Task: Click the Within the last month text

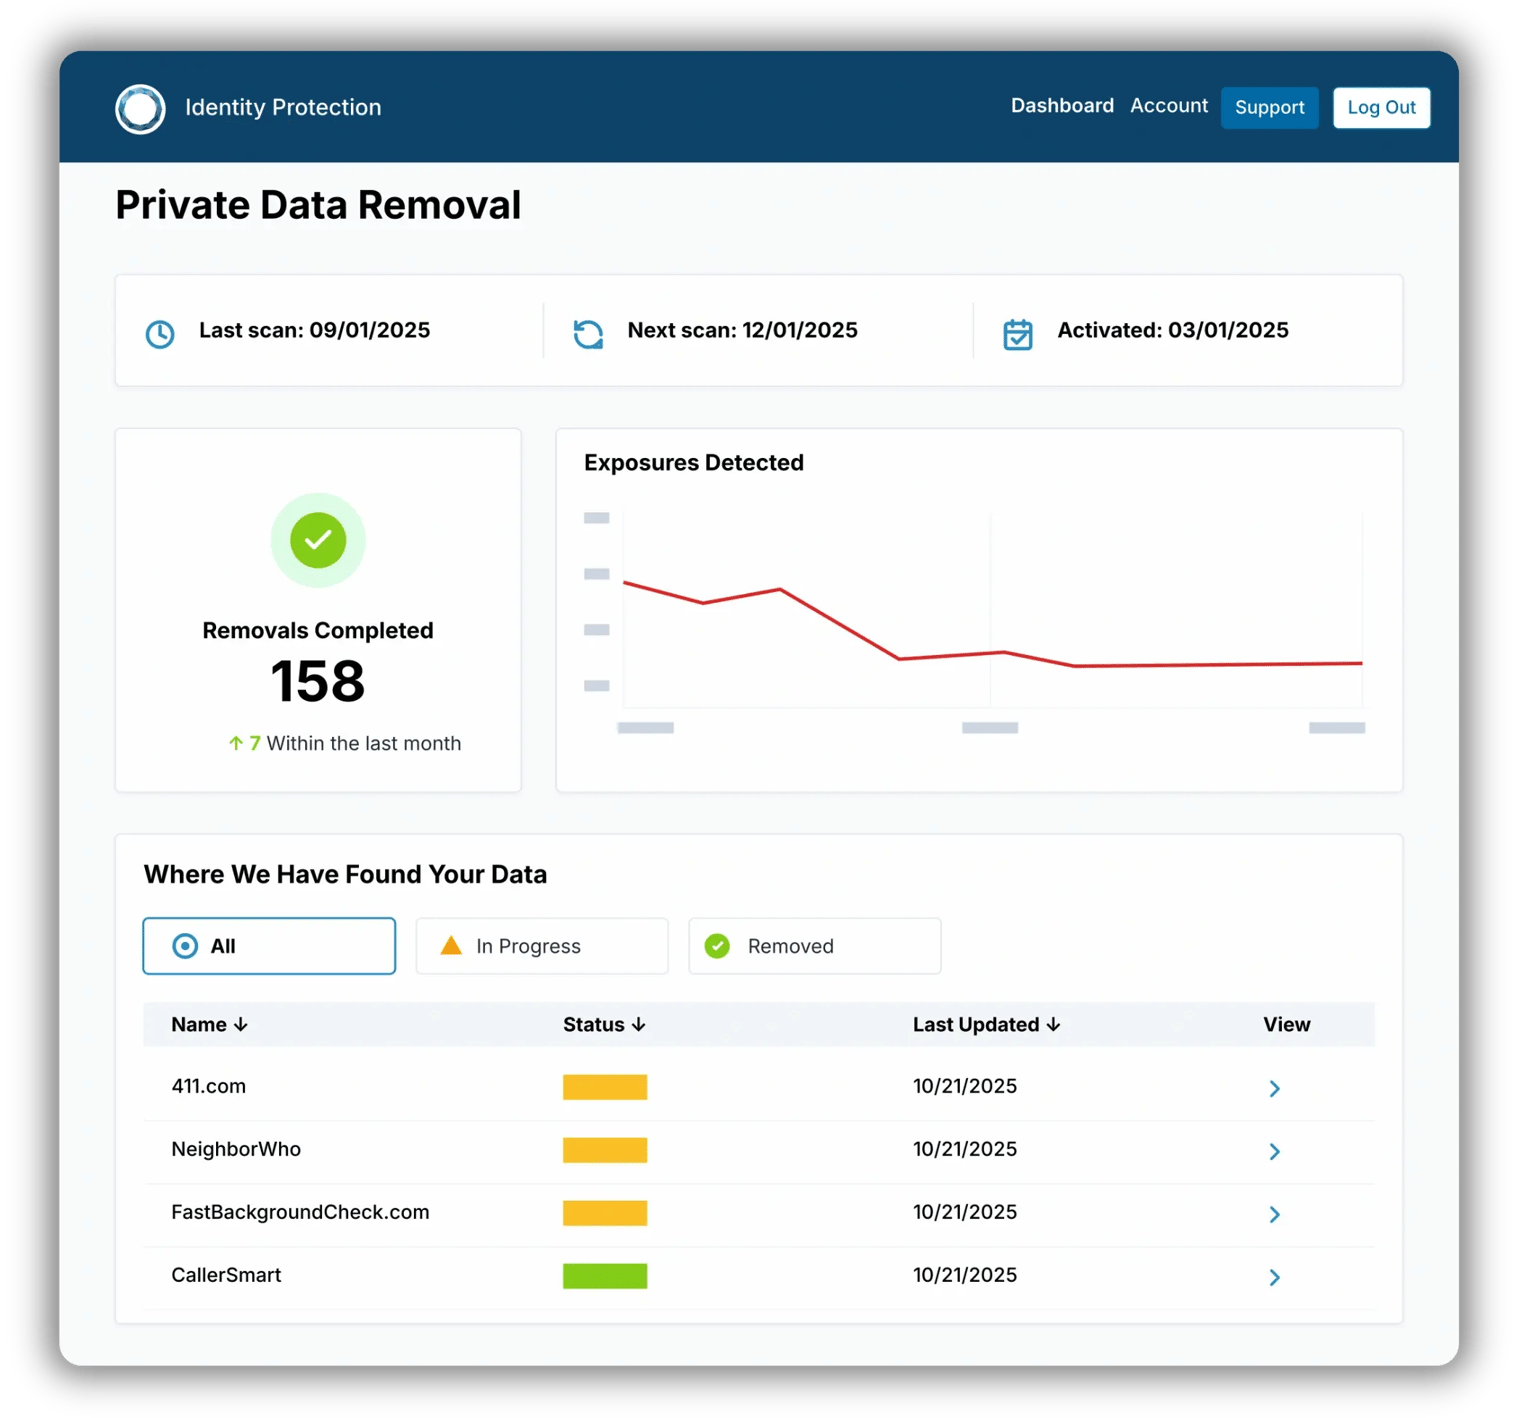Action: [364, 743]
